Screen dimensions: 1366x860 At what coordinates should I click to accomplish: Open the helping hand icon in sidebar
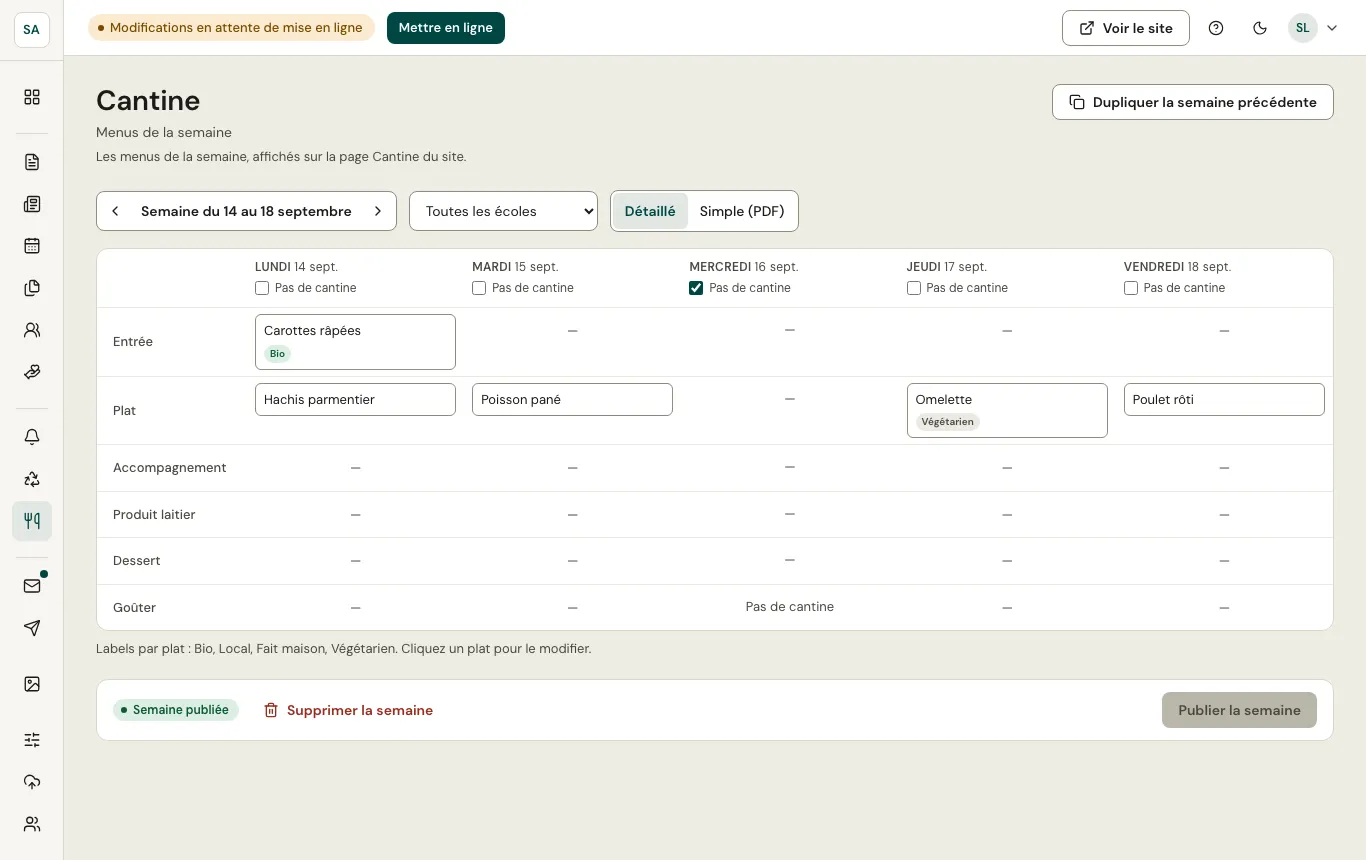click(x=32, y=372)
